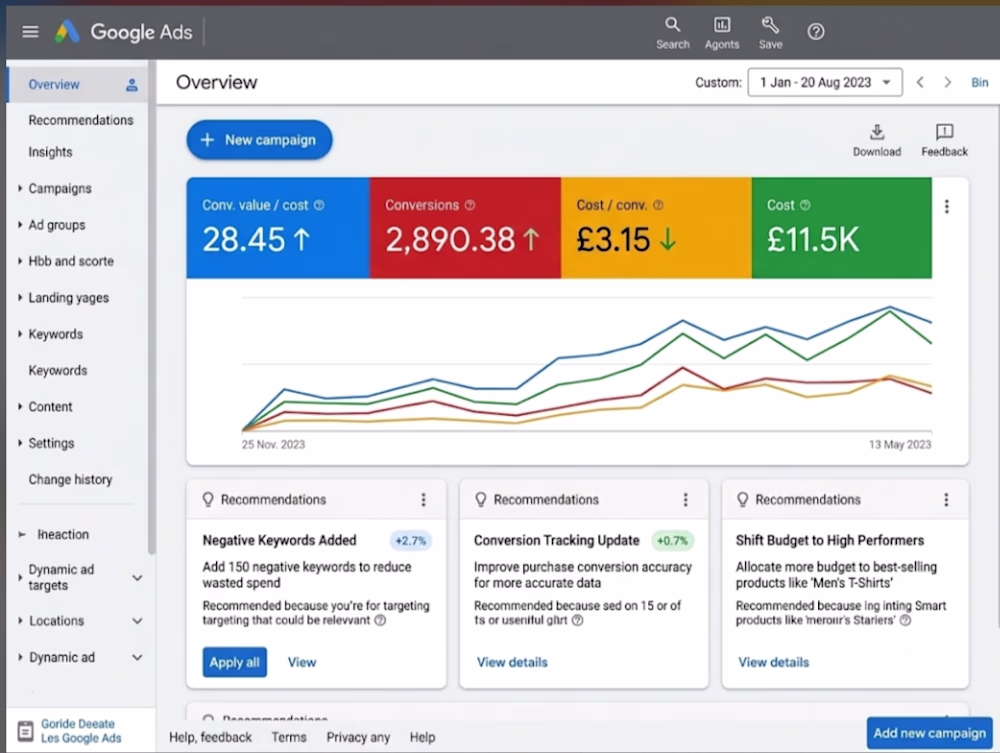Select the yellow Cost / conv. tile
The height and width of the screenshot is (753, 1000).
pyautogui.click(x=656, y=228)
